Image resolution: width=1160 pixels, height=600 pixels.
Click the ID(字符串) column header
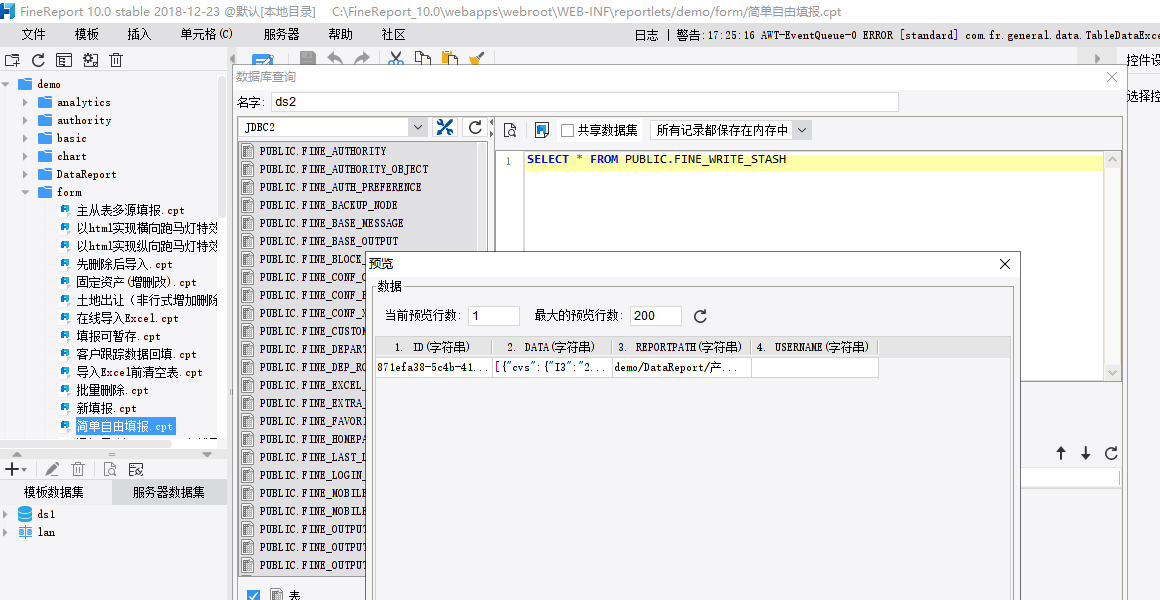(434, 347)
